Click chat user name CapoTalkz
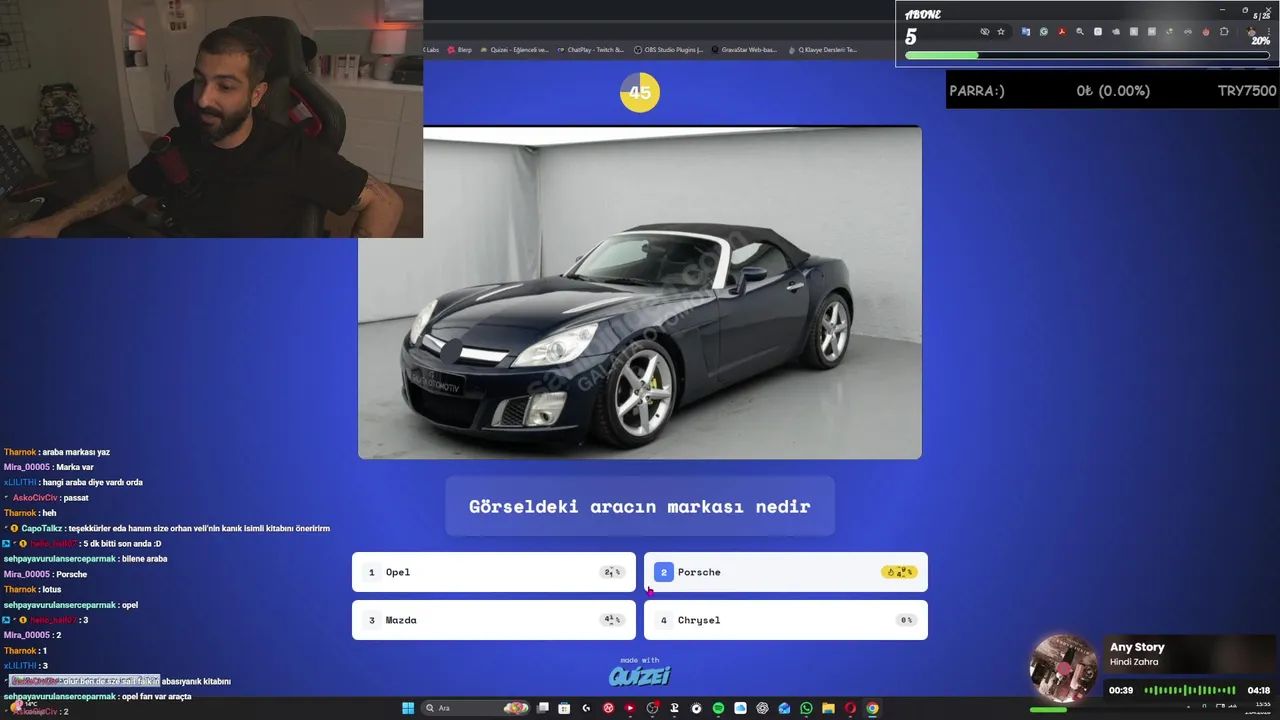 40,528
